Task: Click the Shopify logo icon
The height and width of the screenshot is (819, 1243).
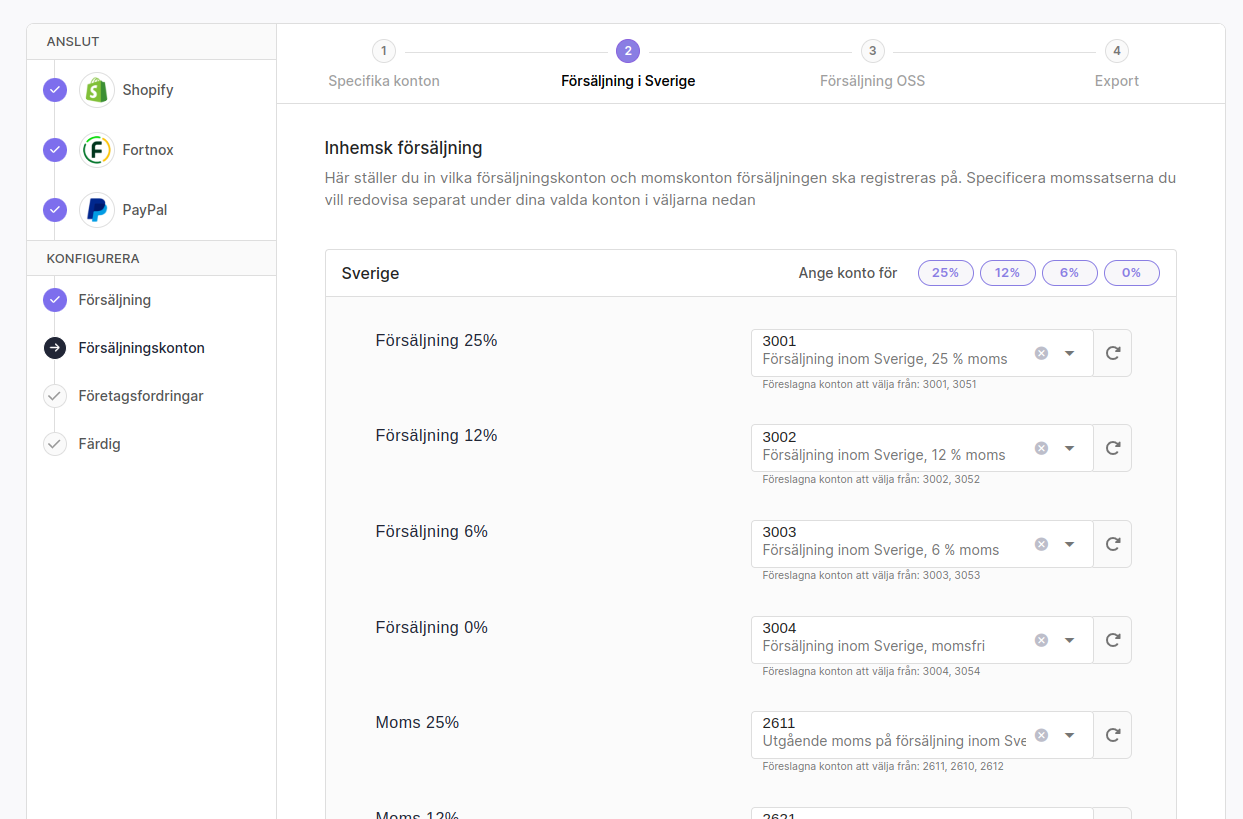Action: click(97, 90)
